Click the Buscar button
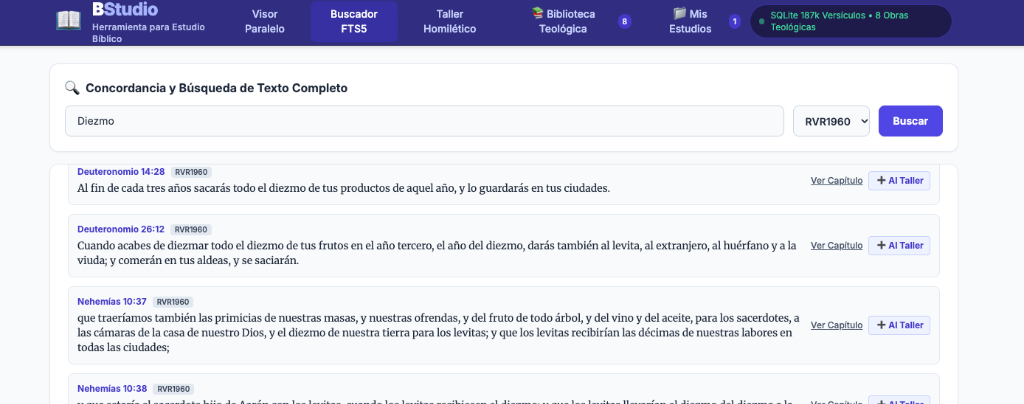This screenshot has width=1024, height=404. tap(910, 121)
